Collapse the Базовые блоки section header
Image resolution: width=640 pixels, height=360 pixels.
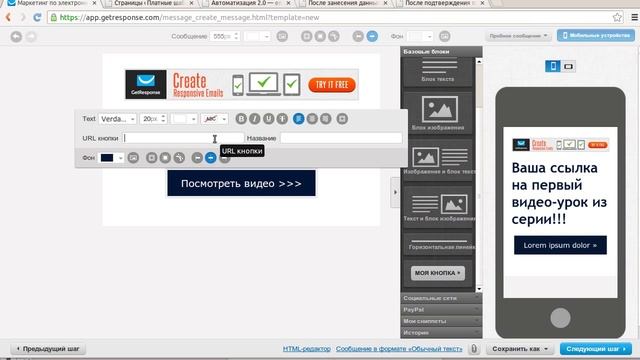click(x=441, y=51)
